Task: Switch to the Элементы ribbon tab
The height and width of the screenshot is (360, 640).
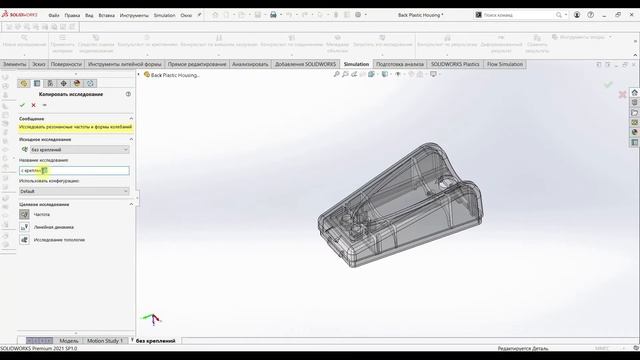Action: [14, 64]
